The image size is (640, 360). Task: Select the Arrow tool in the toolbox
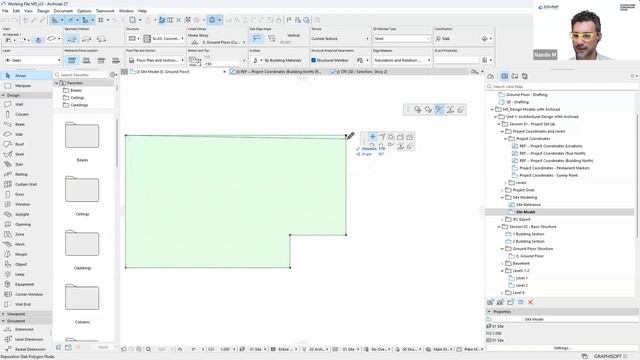pos(25,76)
